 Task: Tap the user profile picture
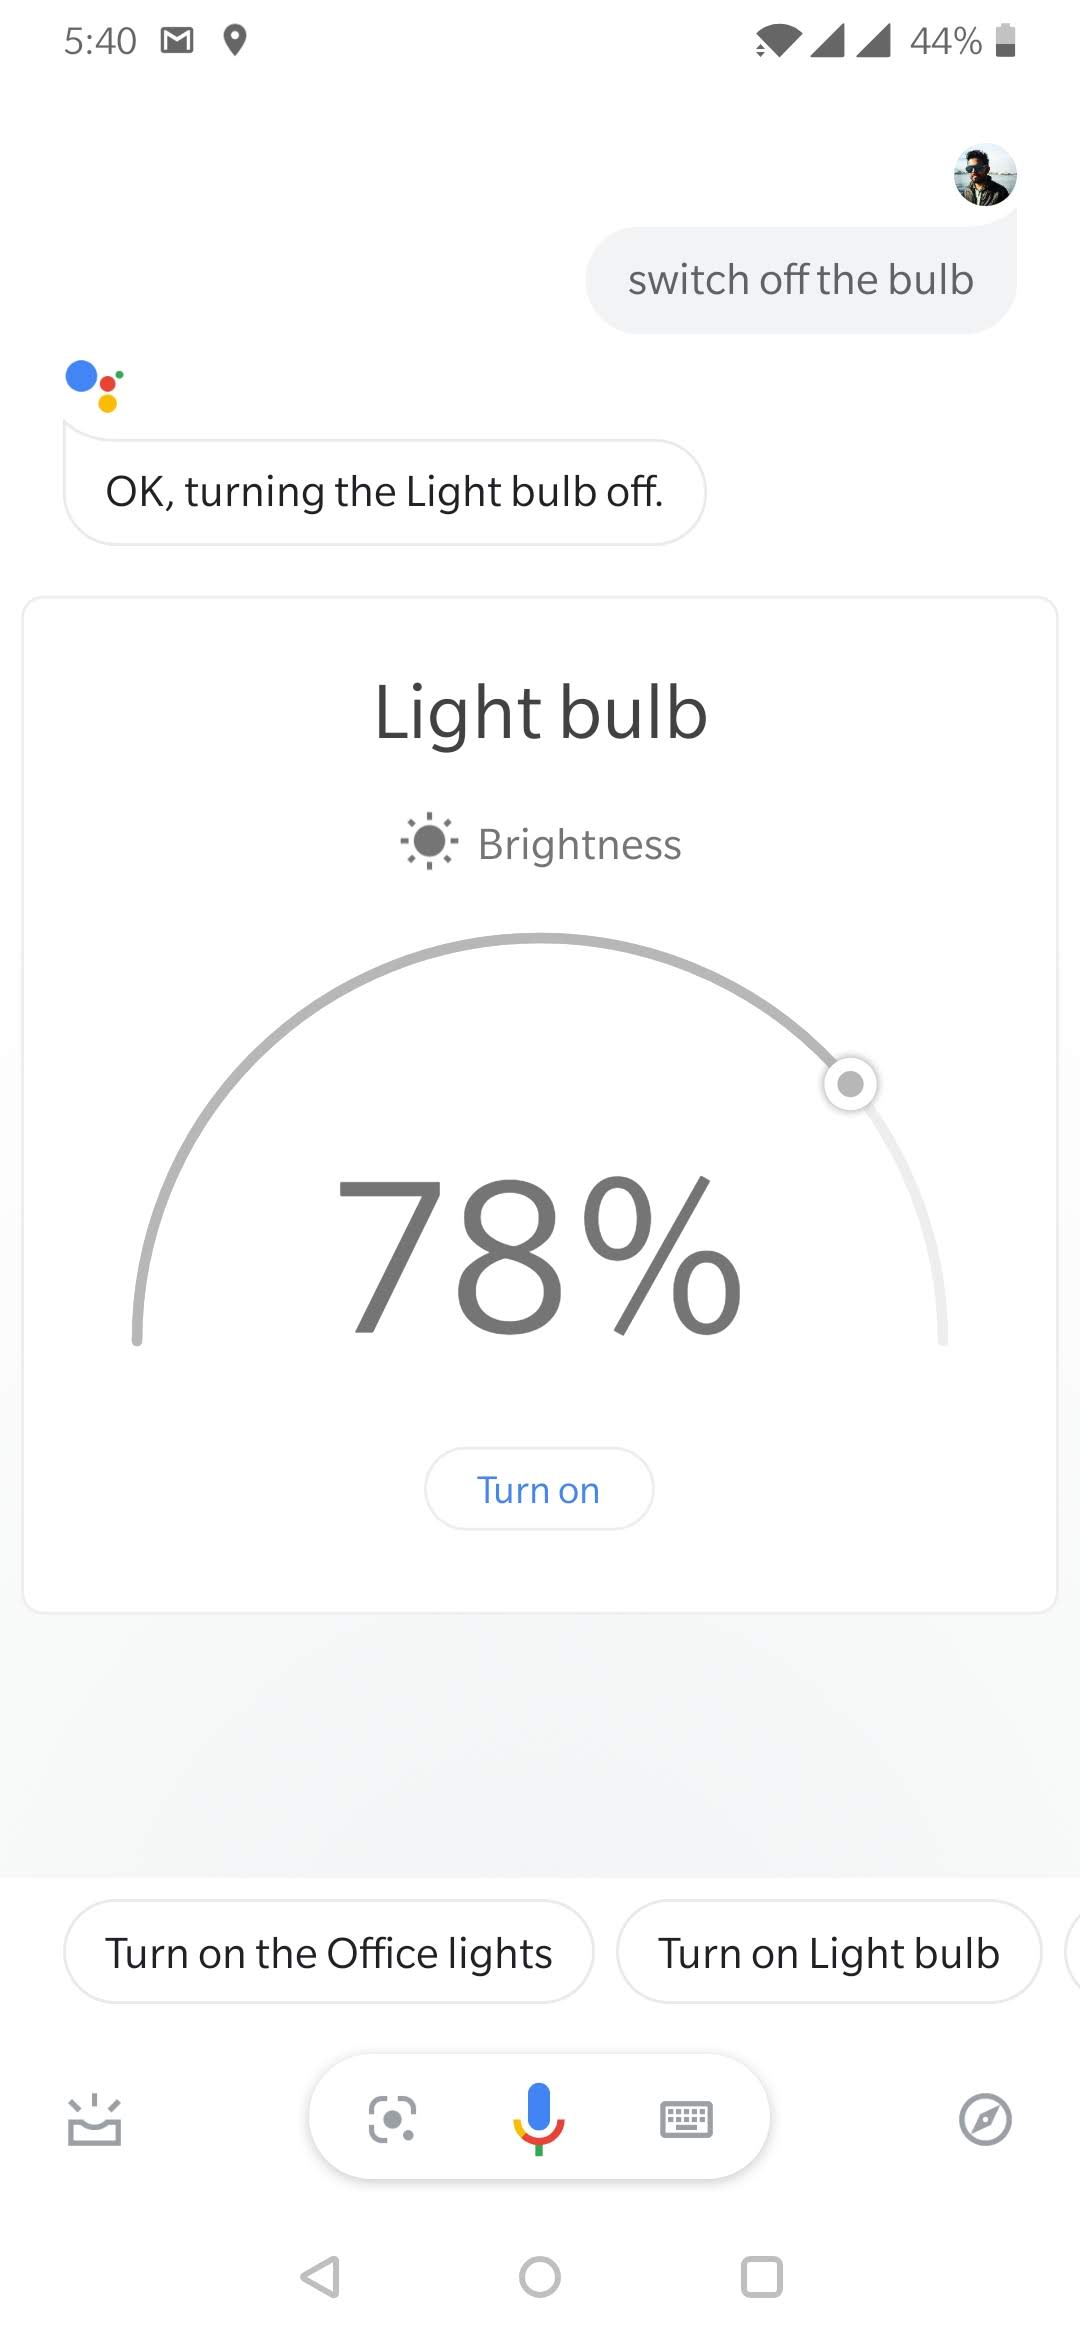pyautogui.click(x=985, y=175)
